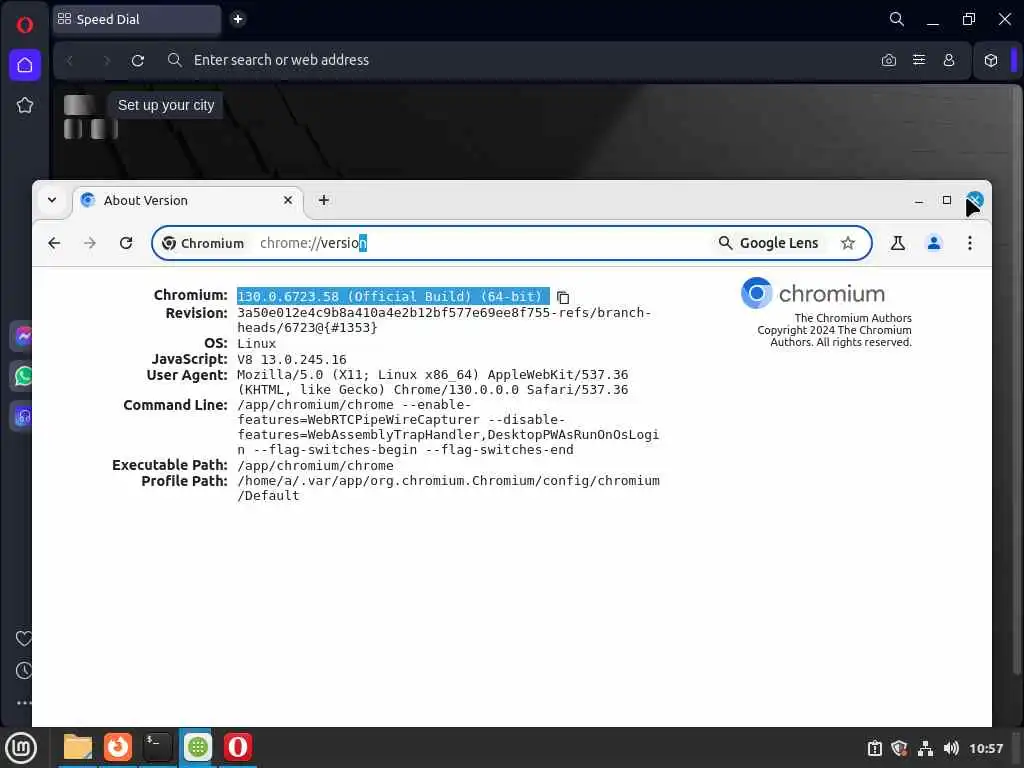The height and width of the screenshot is (768, 1024).
Task: Click the Chromium site info chip
Action: pos(203,243)
